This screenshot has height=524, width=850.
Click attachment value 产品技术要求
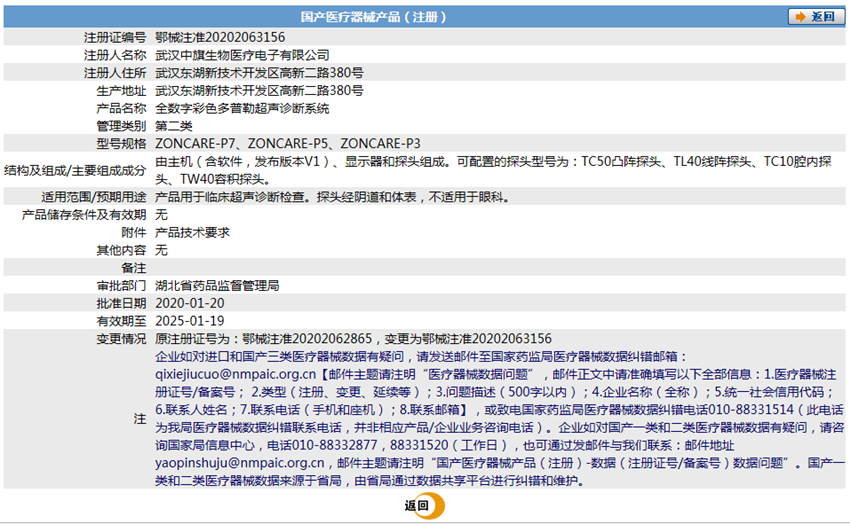pyautogui.click(x=192, y=232)
